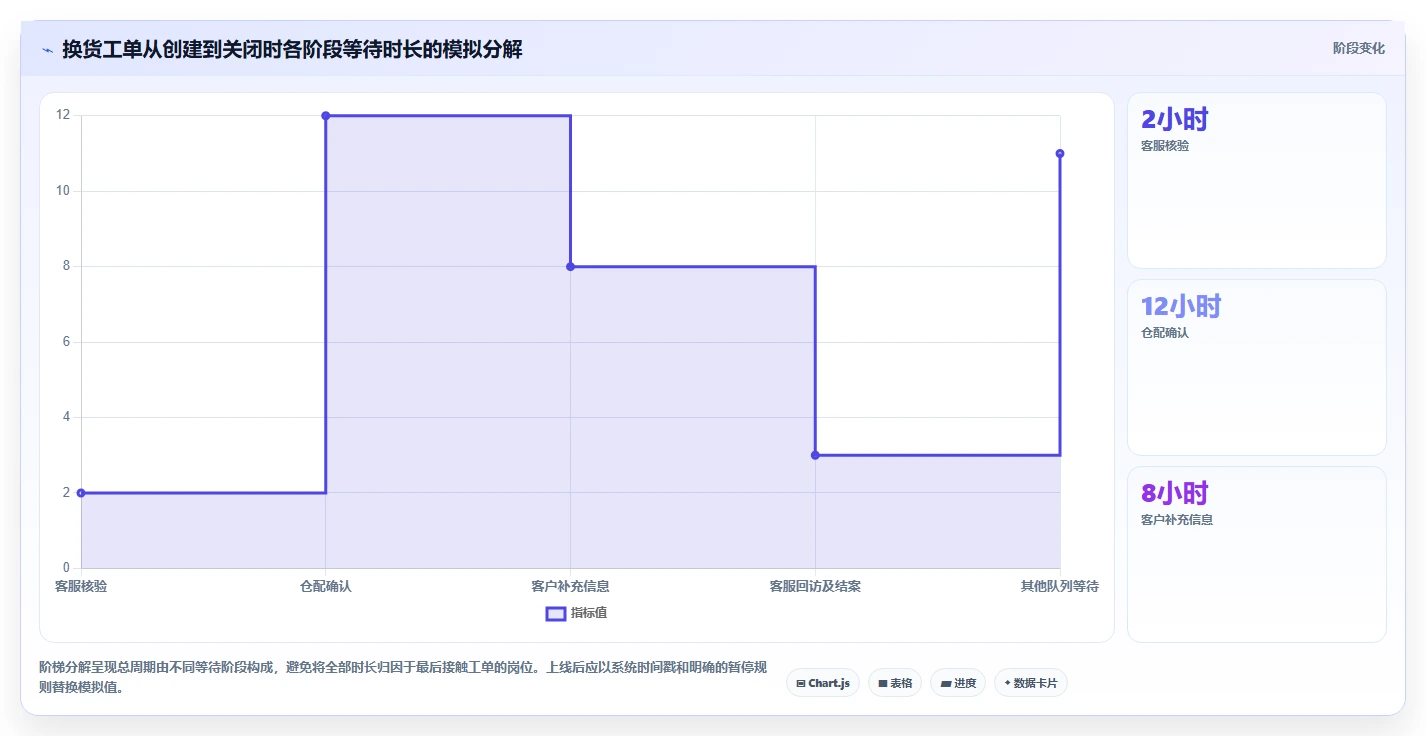Click the chart title 换货工单 heading
Image resolution: width=1426 pixels, height=736 pixels.
pyautogui.click(x=292, y=49)
